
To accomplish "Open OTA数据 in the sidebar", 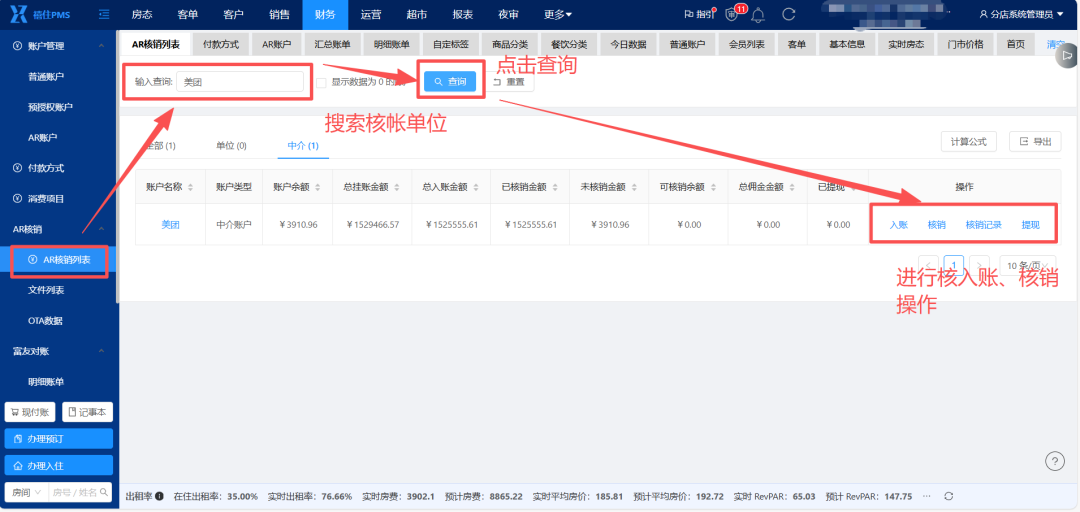I will tap(46, 320).
